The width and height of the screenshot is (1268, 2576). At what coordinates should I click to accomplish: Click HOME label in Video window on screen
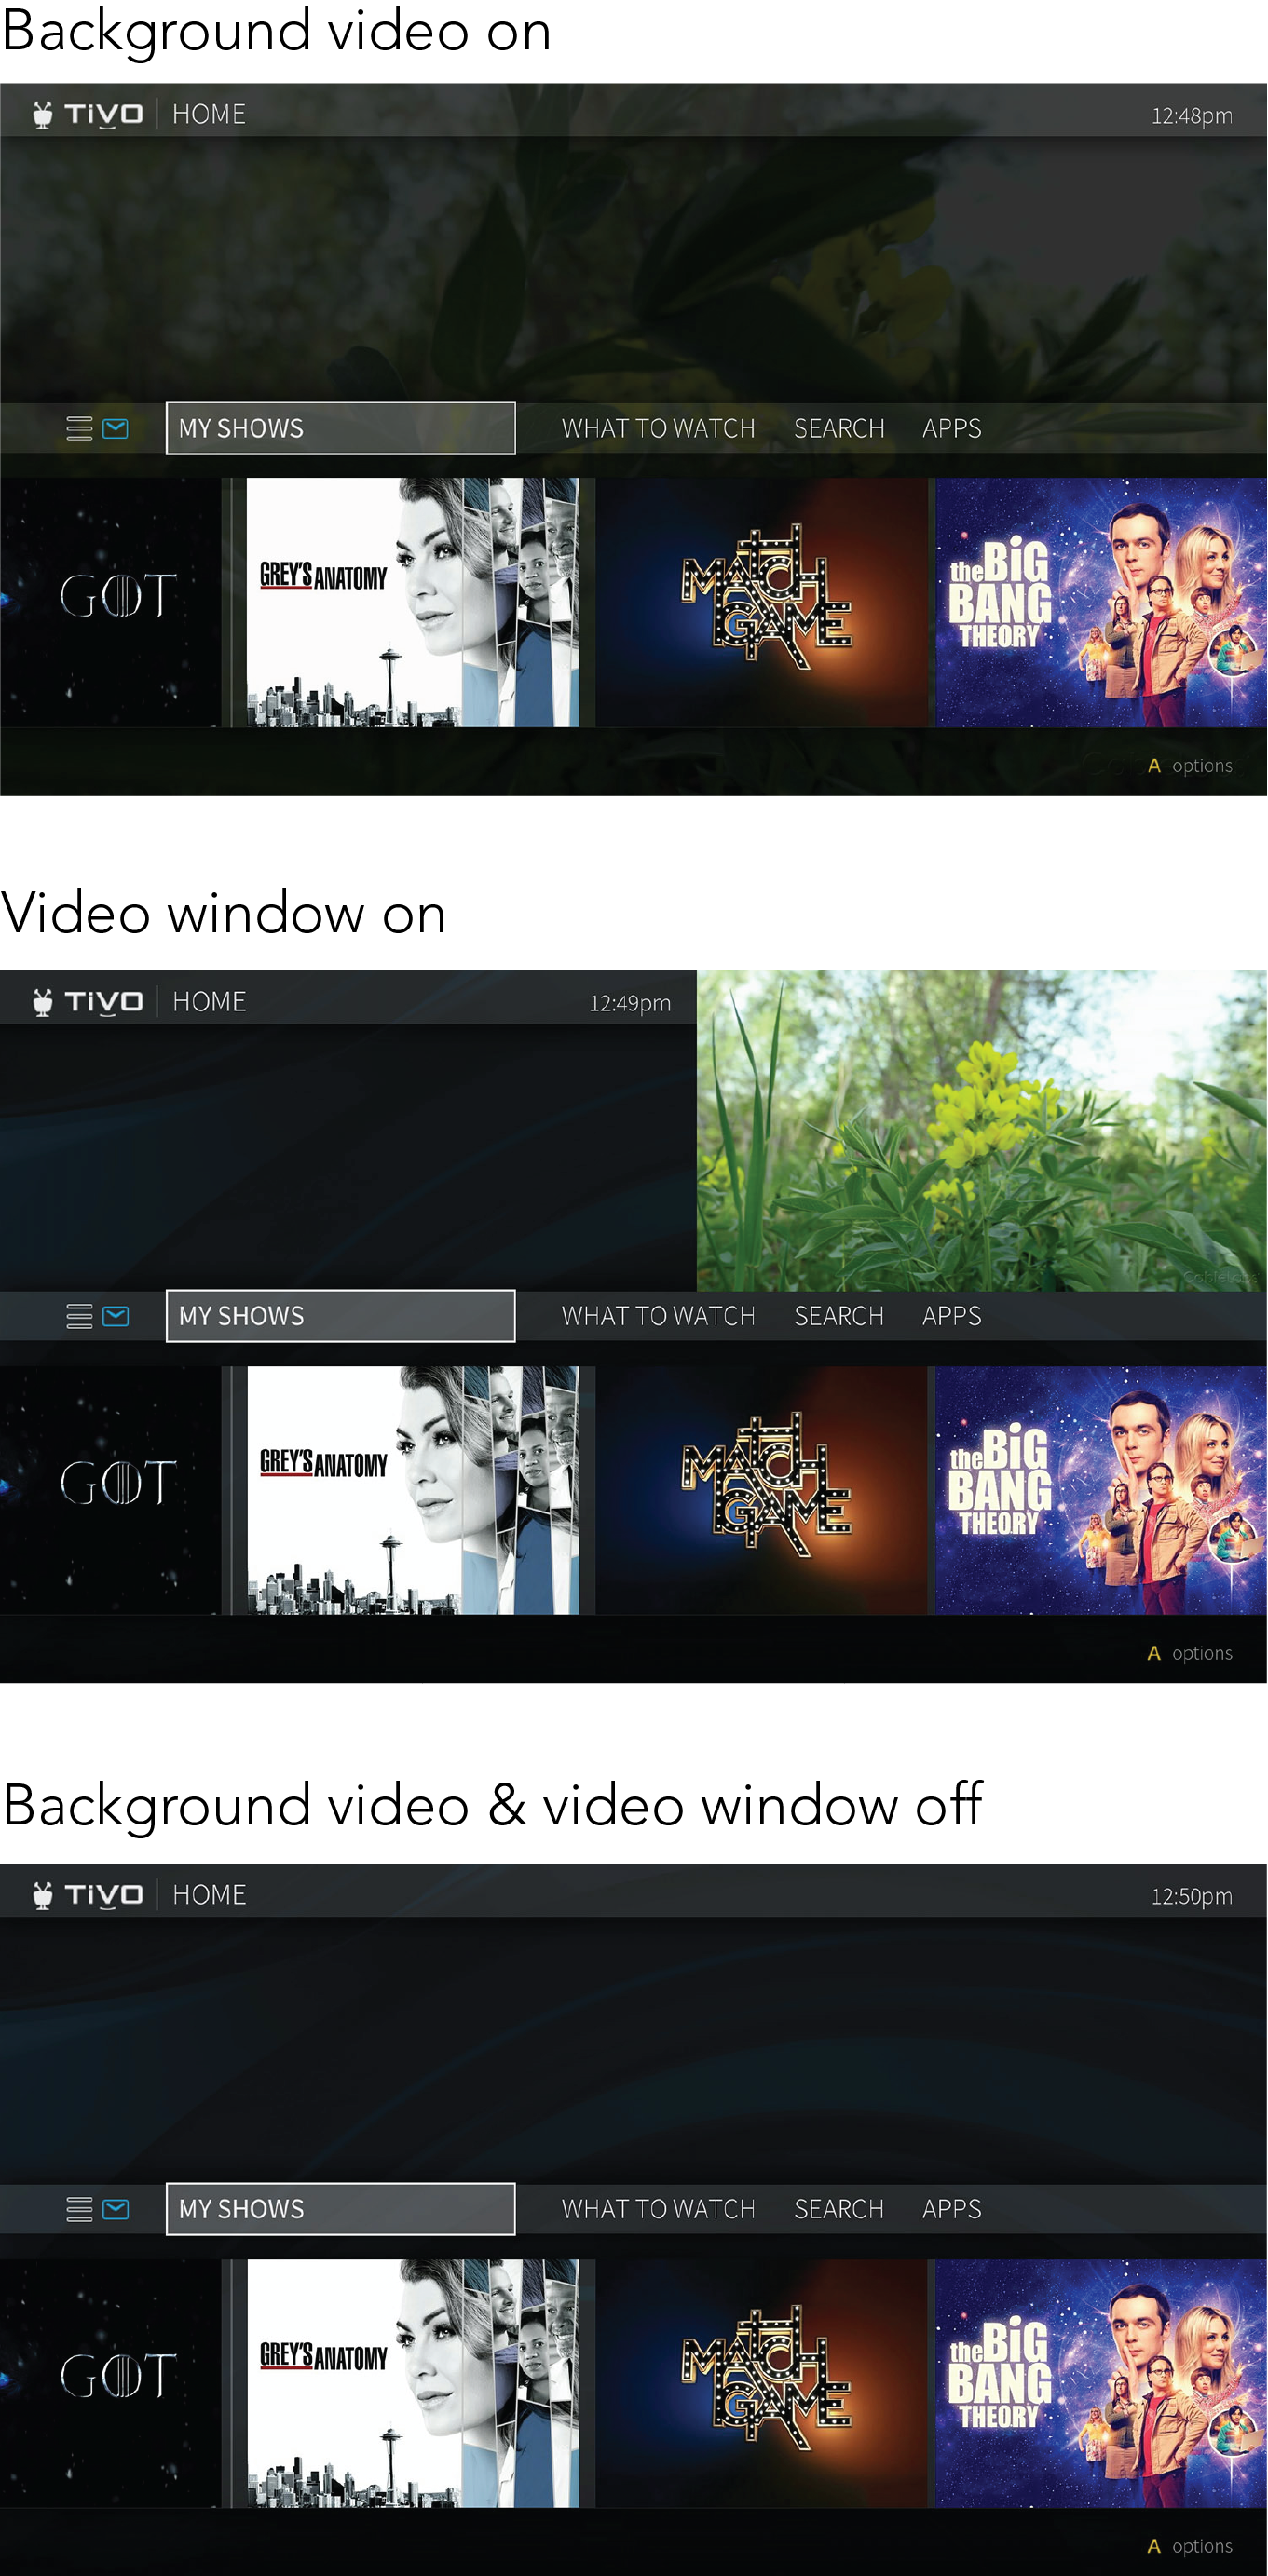(209, 1001)
